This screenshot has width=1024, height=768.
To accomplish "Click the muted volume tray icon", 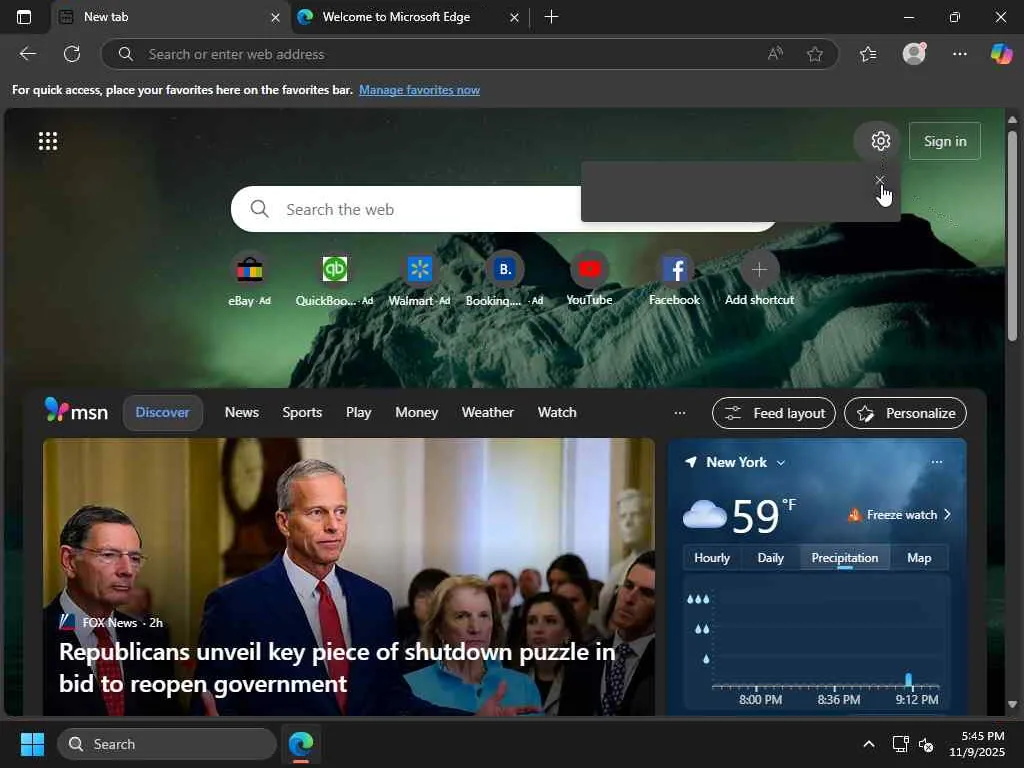I will [x=925, y=744].
